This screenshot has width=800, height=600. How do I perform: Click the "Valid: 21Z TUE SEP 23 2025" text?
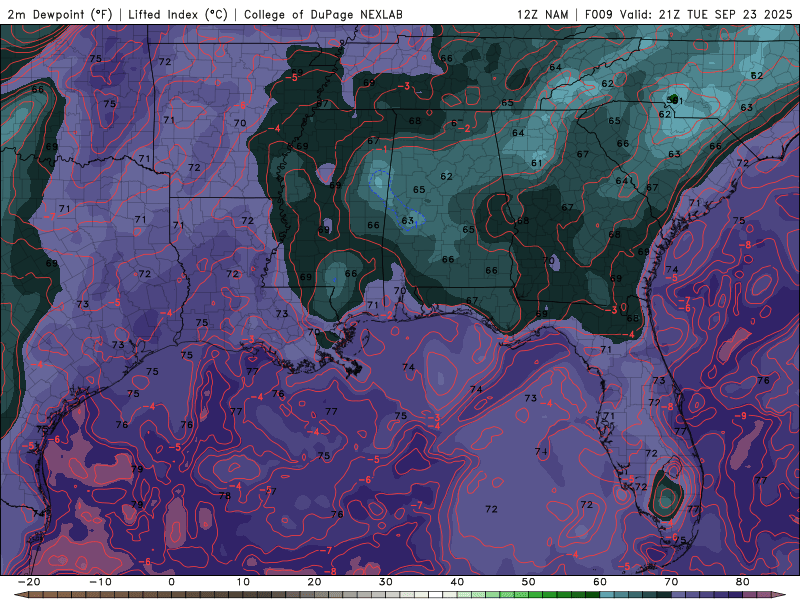click(706, 14)
